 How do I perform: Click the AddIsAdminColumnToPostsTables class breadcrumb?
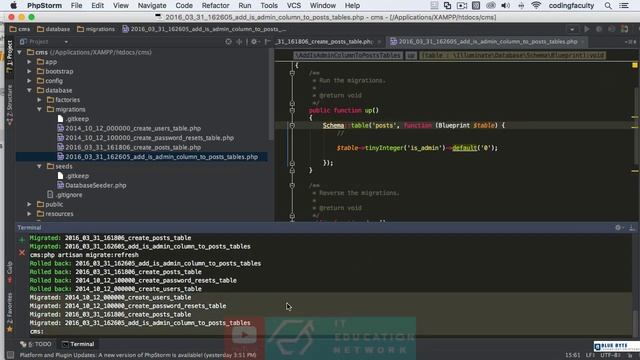pos(347,55)
